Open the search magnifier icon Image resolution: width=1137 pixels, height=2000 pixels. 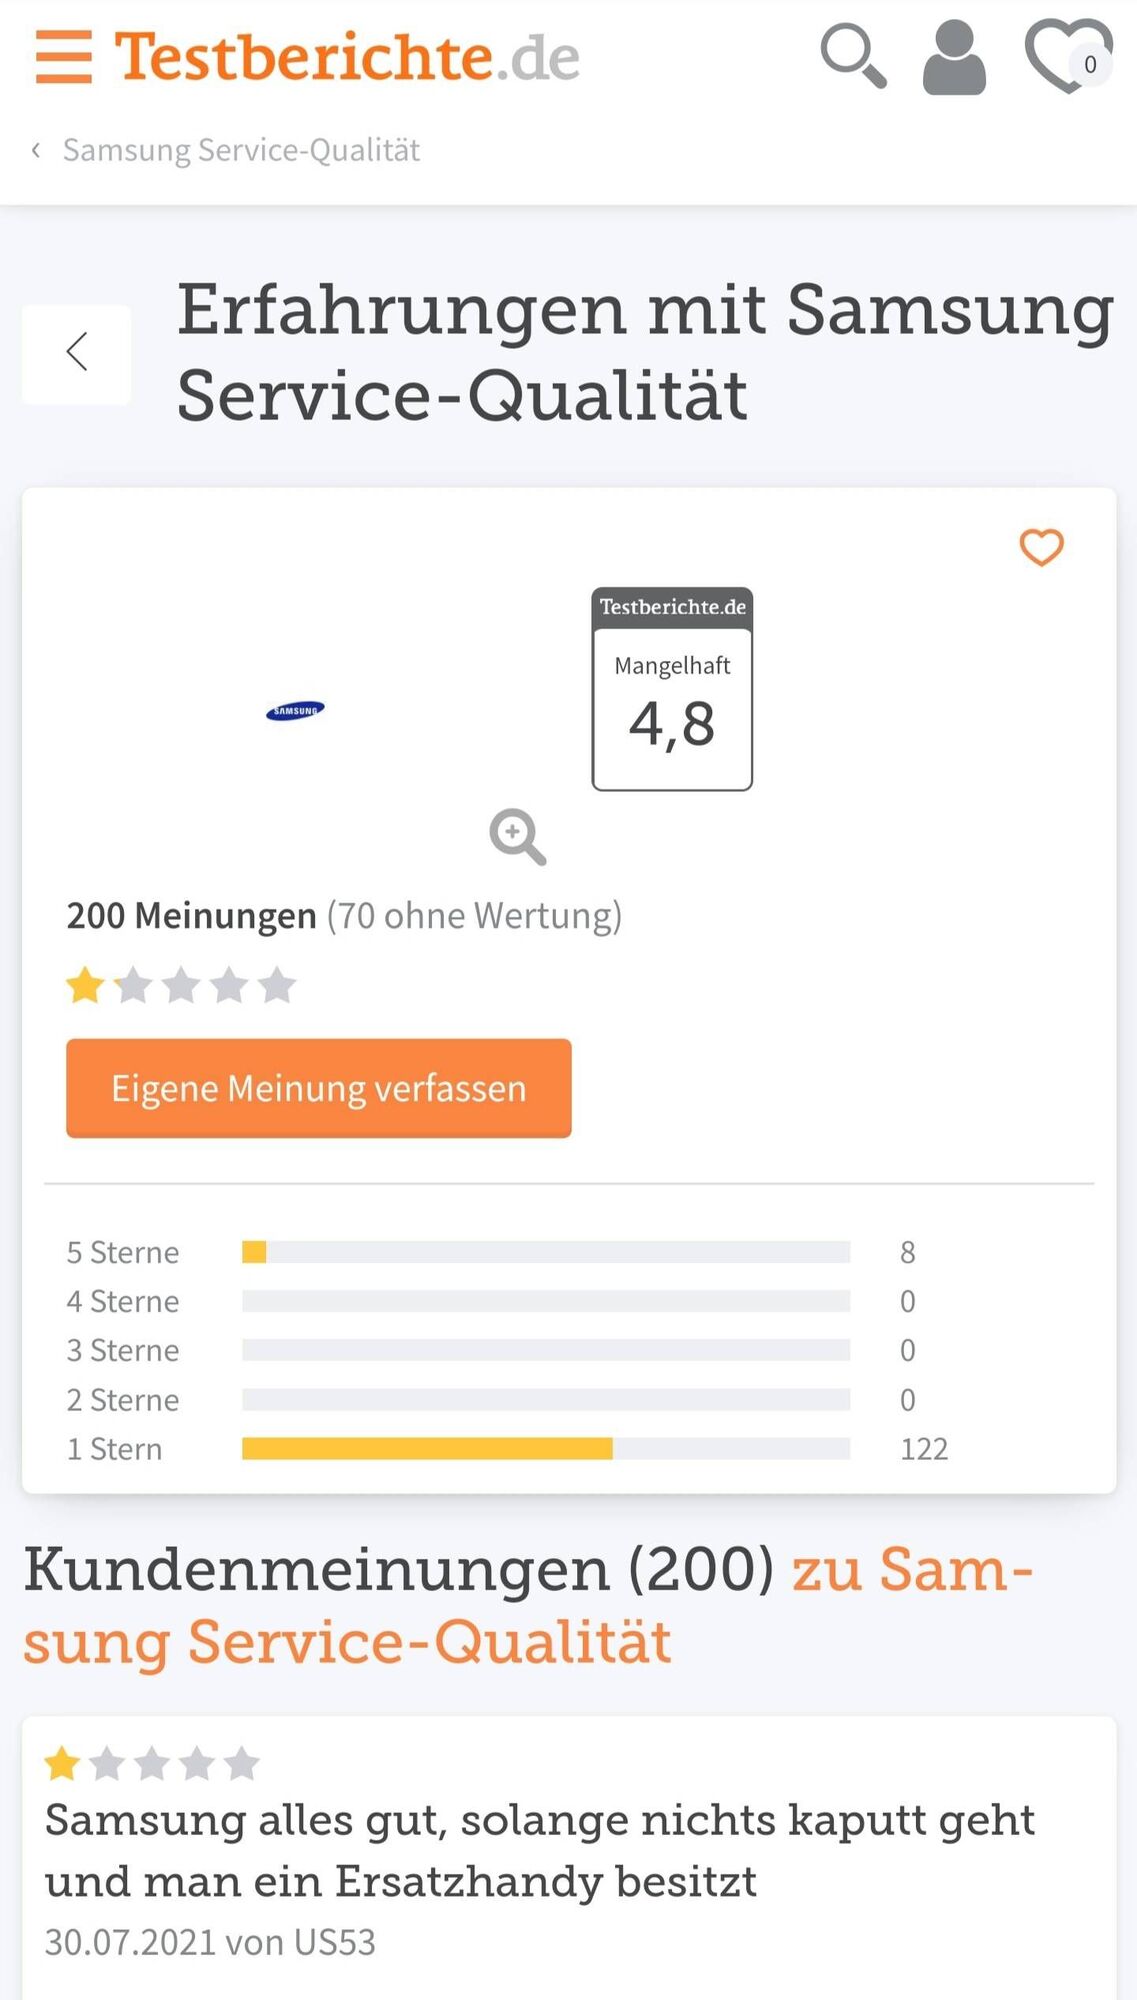point(853,56)
